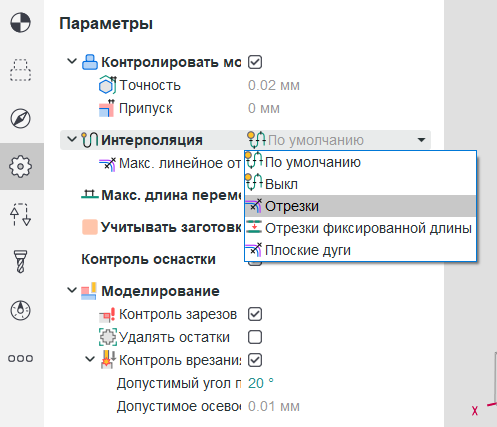Collapse the Контроль врезания subsection
497x427 pixels.
pos(90,359)
